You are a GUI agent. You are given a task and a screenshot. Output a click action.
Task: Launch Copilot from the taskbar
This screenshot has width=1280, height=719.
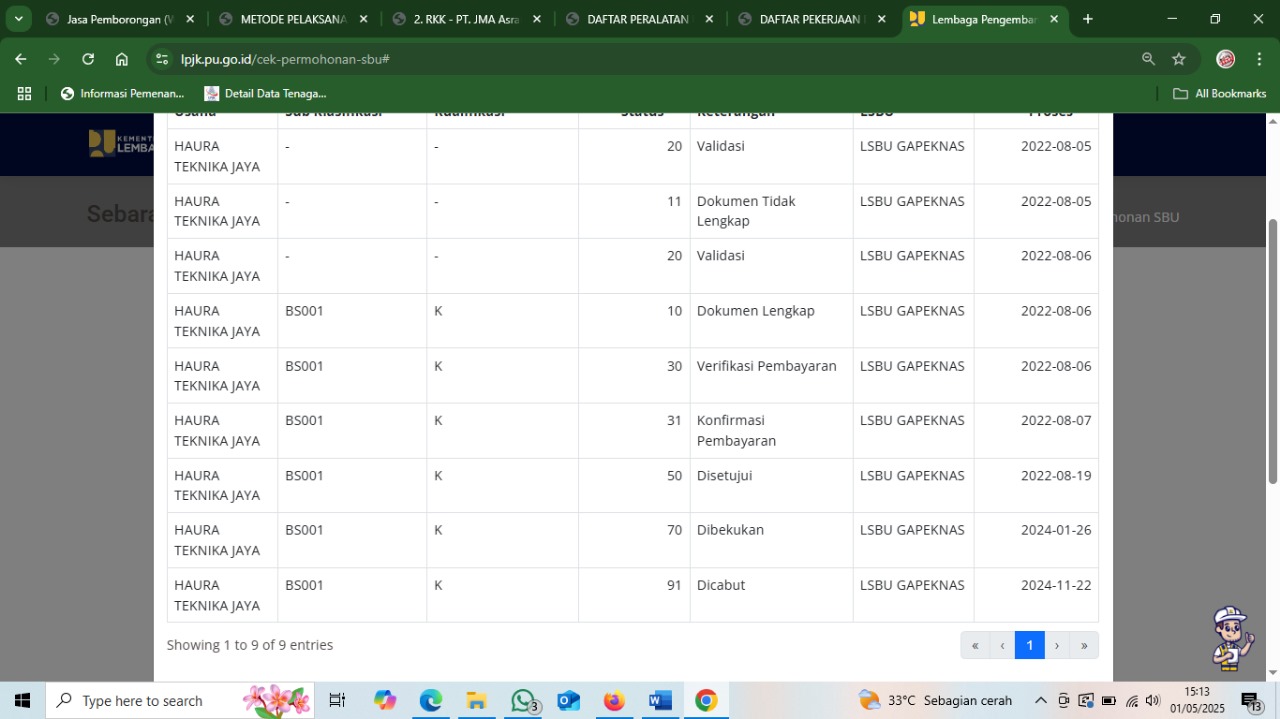[x=385, y=701]
